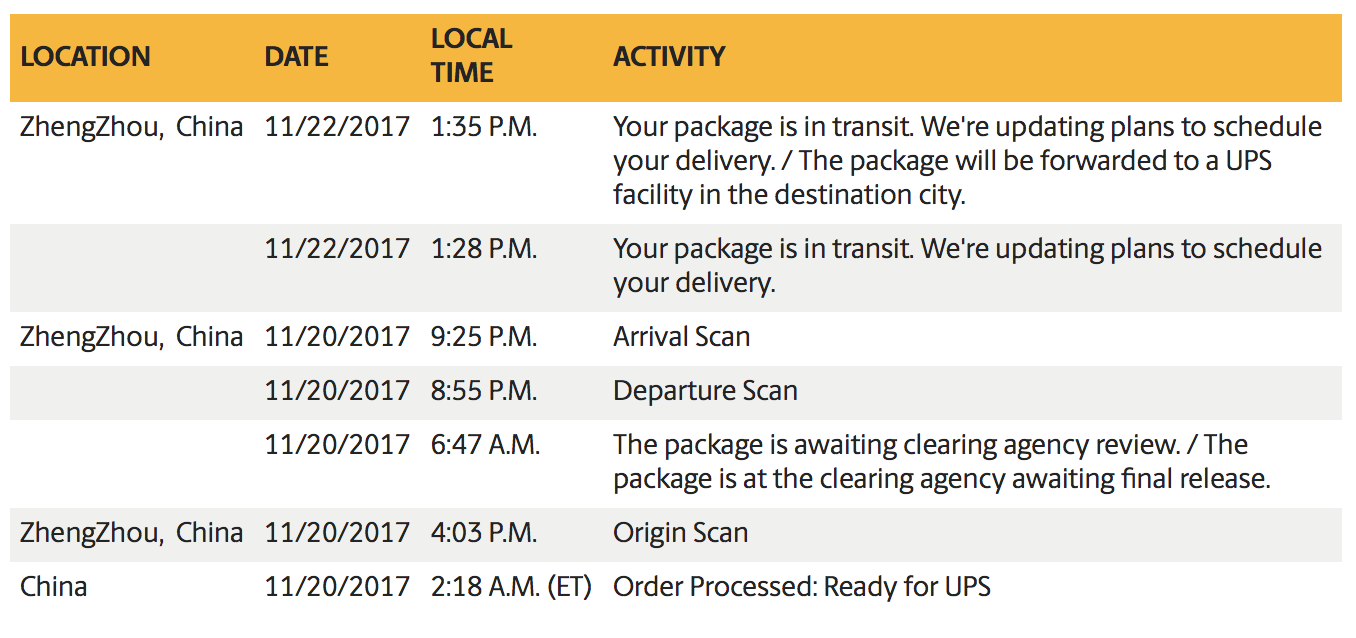Click the Origin Scan activity

click(x=681, y=533)
